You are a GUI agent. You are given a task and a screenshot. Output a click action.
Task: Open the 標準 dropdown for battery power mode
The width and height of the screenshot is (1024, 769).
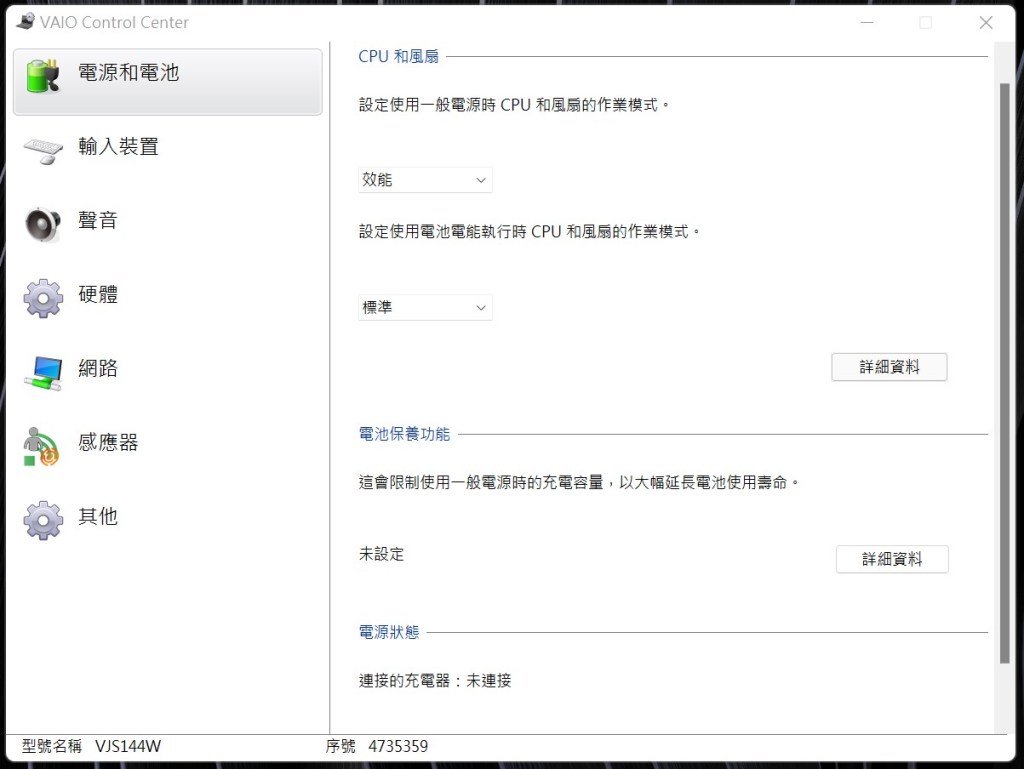(x=425, y=307)
